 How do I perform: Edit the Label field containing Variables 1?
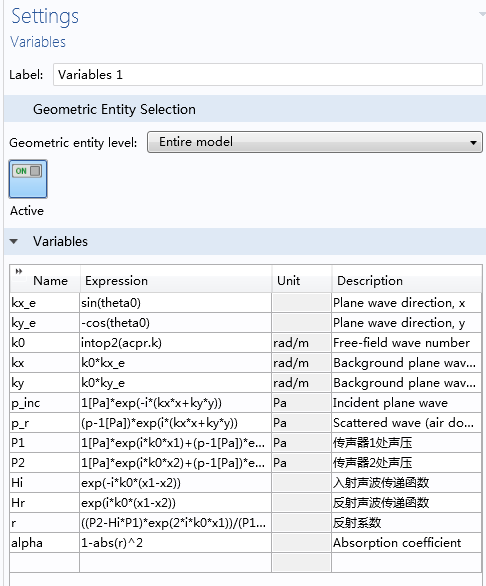tap(268, 75)
